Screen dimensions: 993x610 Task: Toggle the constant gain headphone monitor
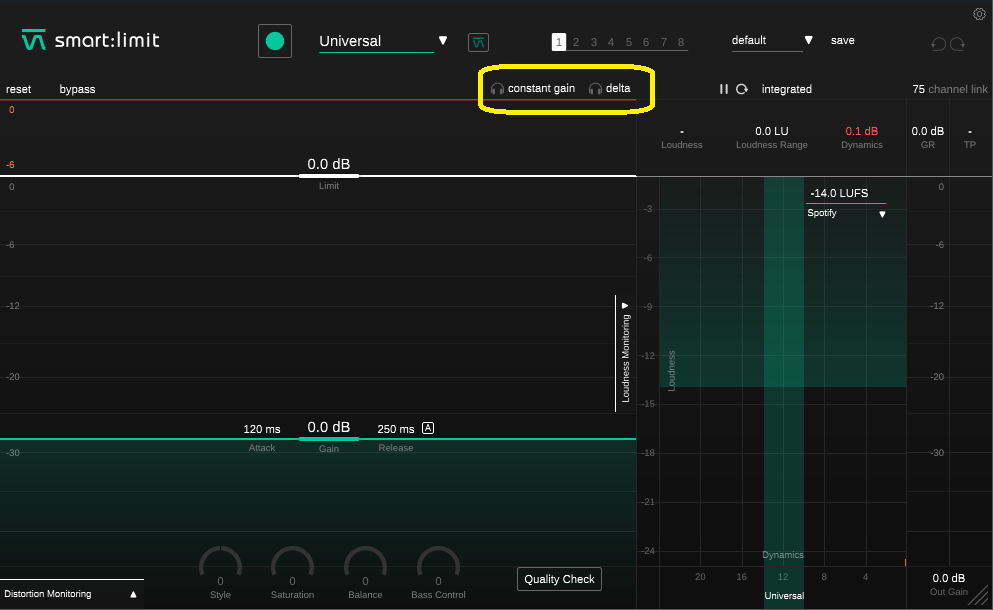click(x=533, y=89)
